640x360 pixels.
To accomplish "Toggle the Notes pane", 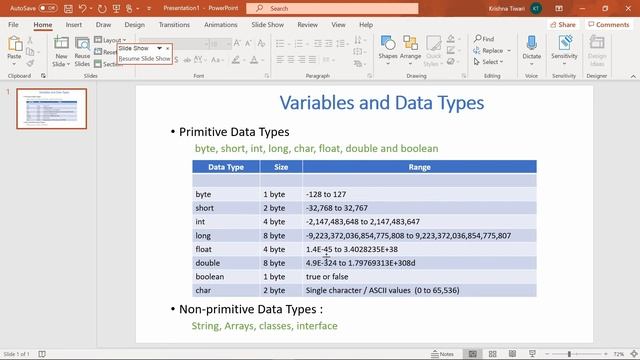I will coord(442,354).
